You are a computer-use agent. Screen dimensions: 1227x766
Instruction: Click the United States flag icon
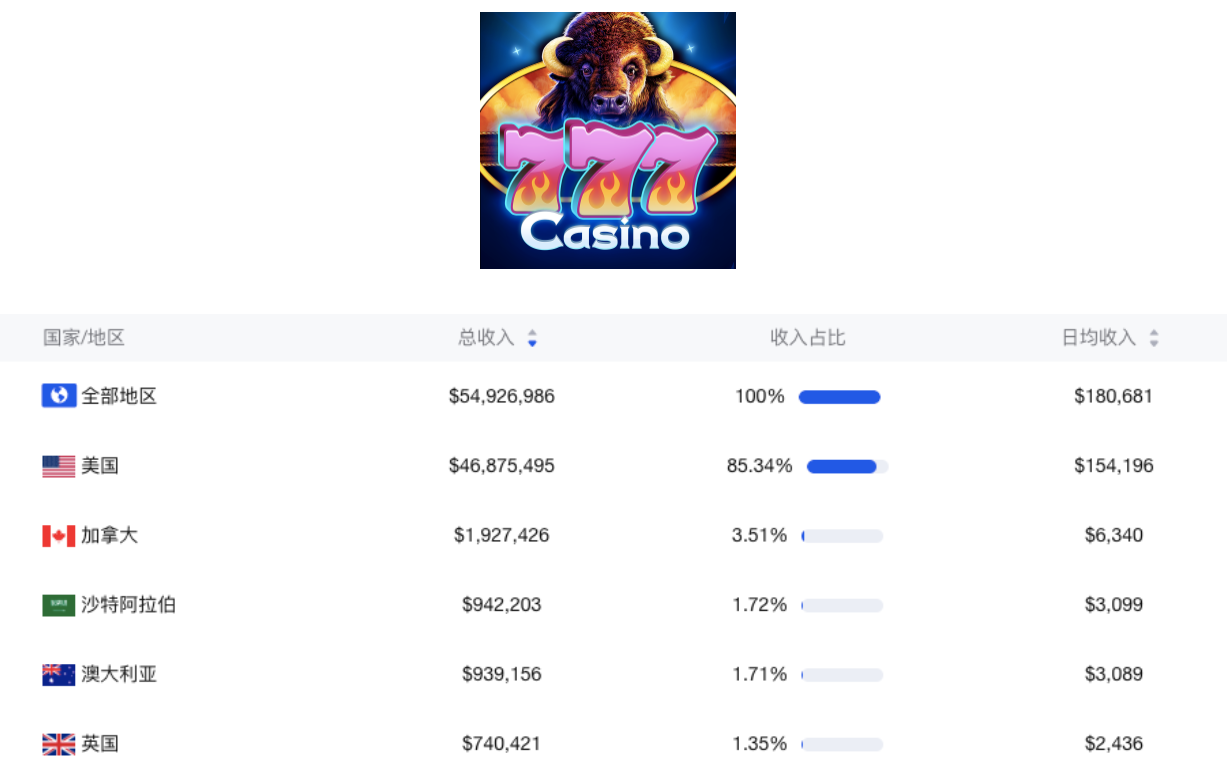[59, 466]
